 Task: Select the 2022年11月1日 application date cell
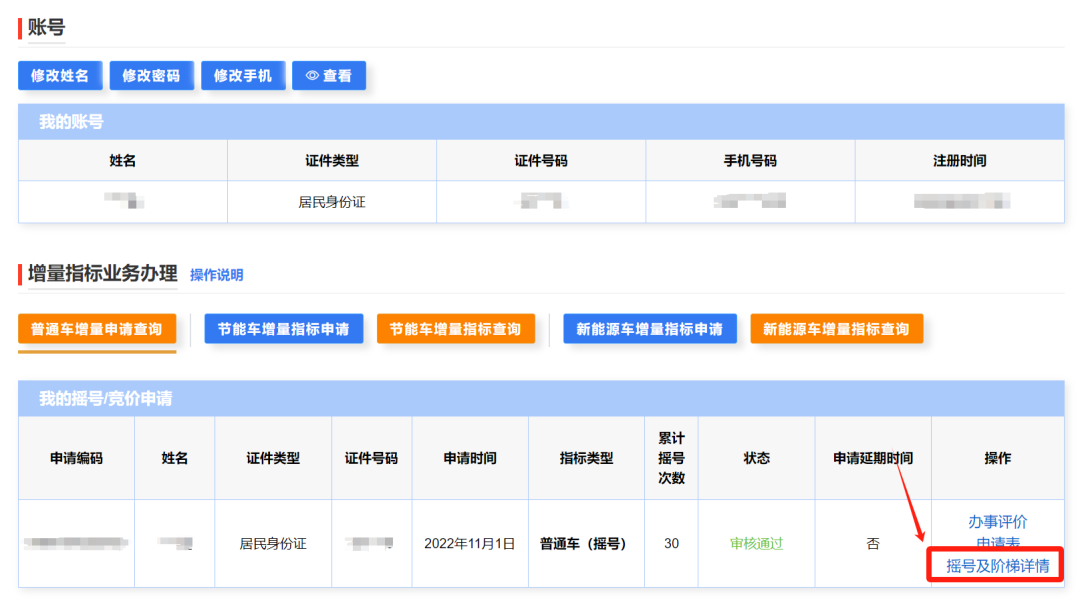click(470, 544)
